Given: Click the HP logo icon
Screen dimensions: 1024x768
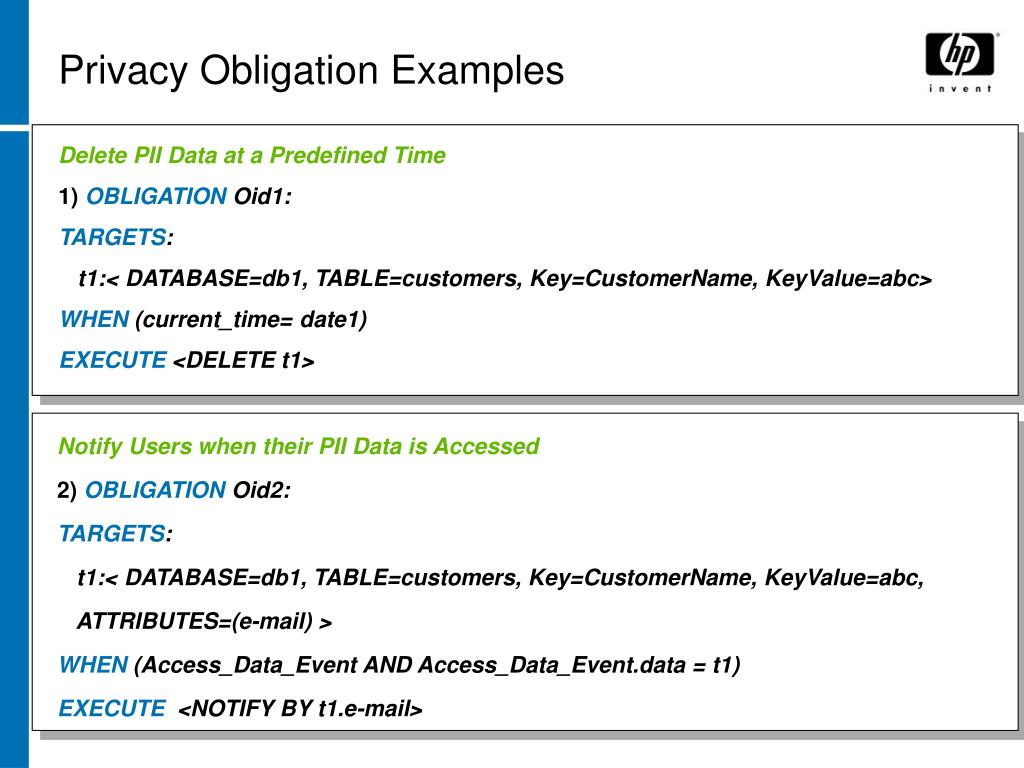Looking at the screenshot, I should tap(959, 54).
